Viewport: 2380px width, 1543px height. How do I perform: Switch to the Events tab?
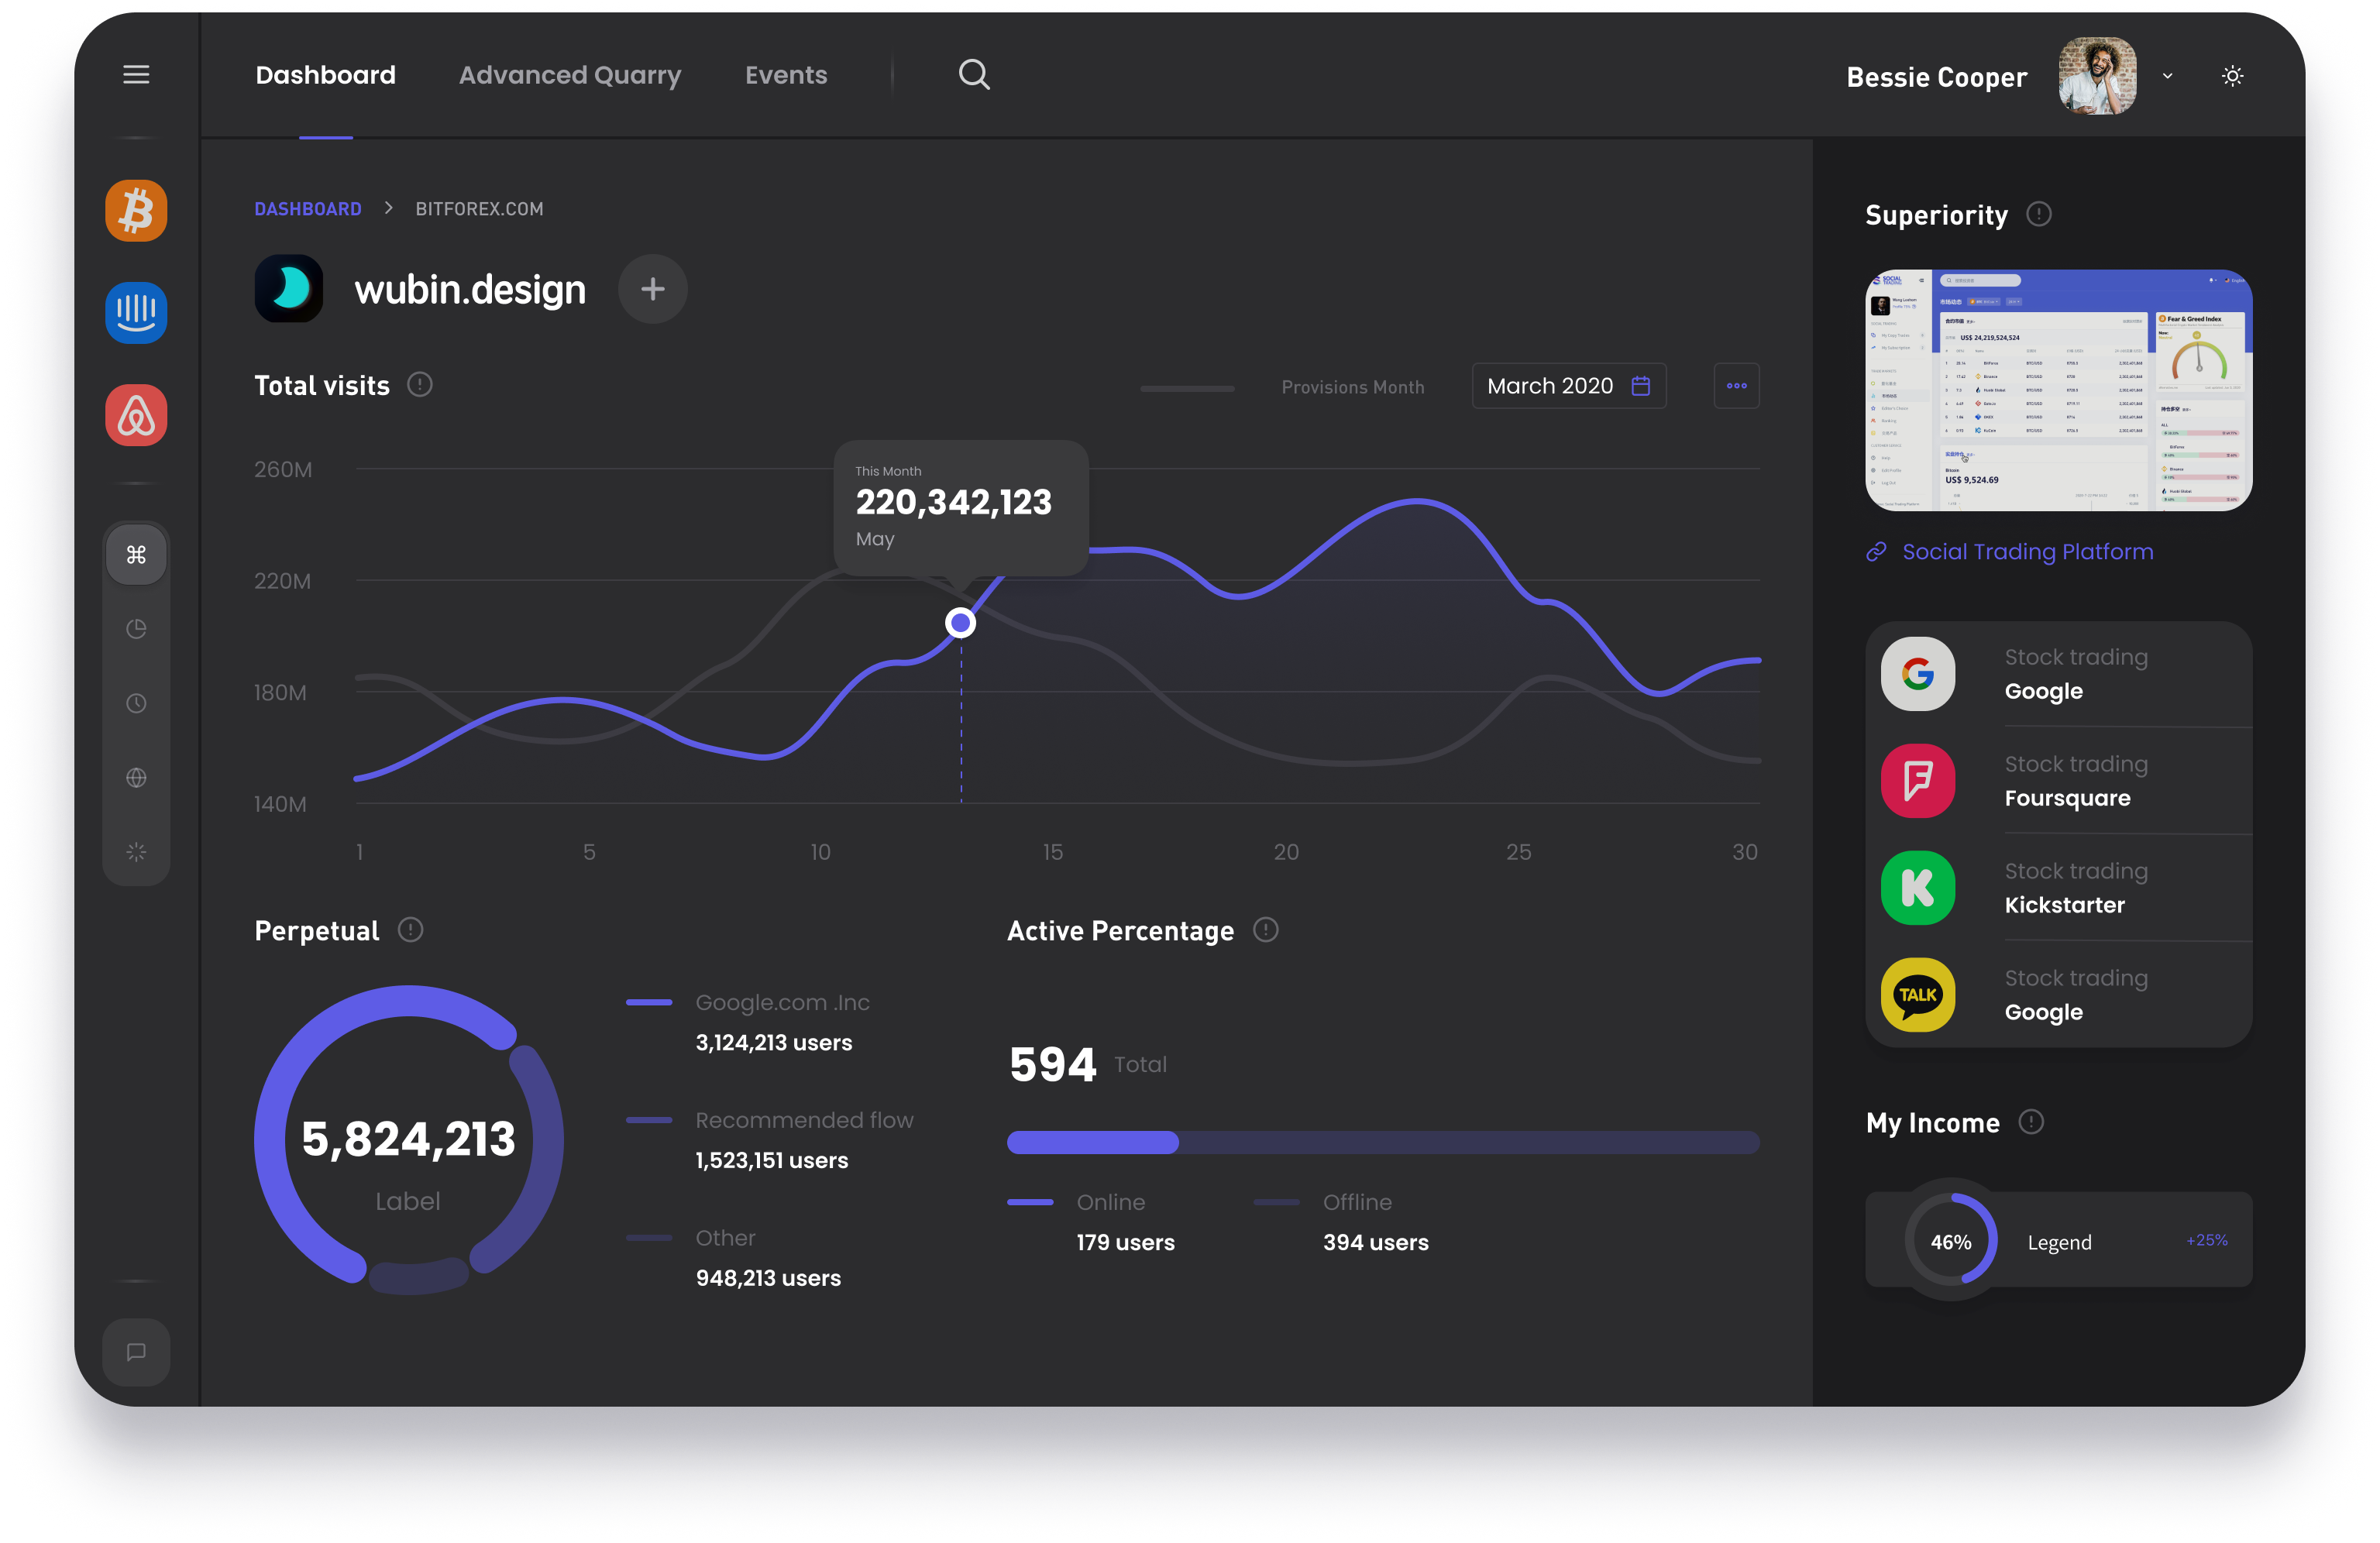coord(786,75)
